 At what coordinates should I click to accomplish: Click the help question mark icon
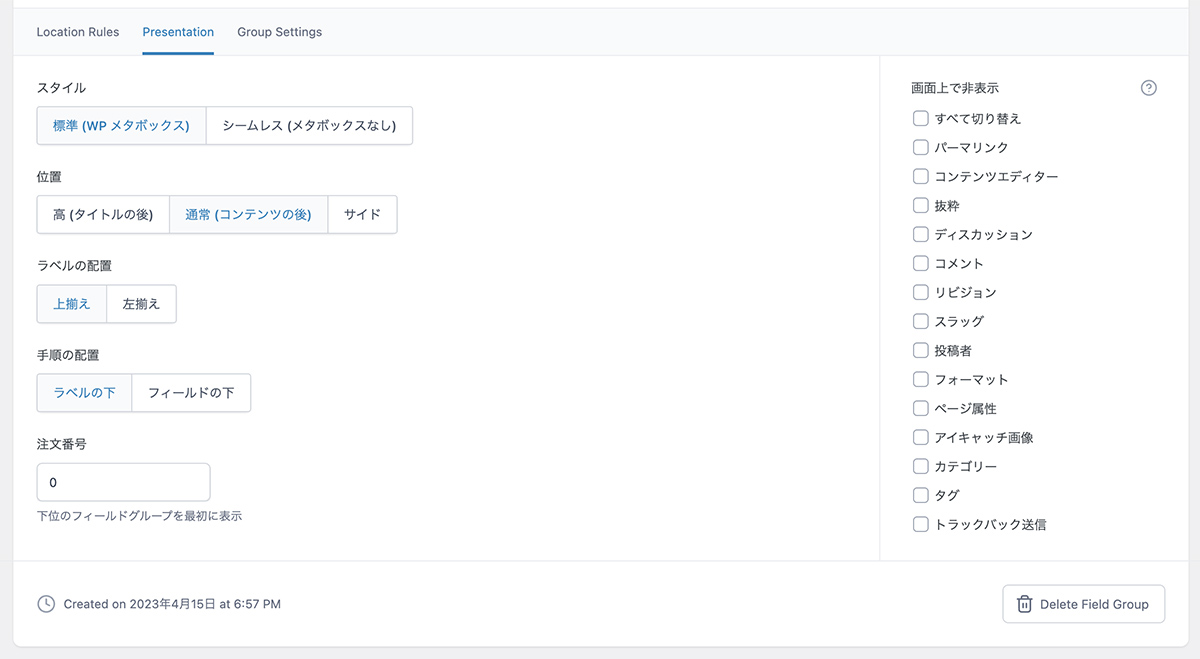pyautogui.click(x=1148, y=88)
